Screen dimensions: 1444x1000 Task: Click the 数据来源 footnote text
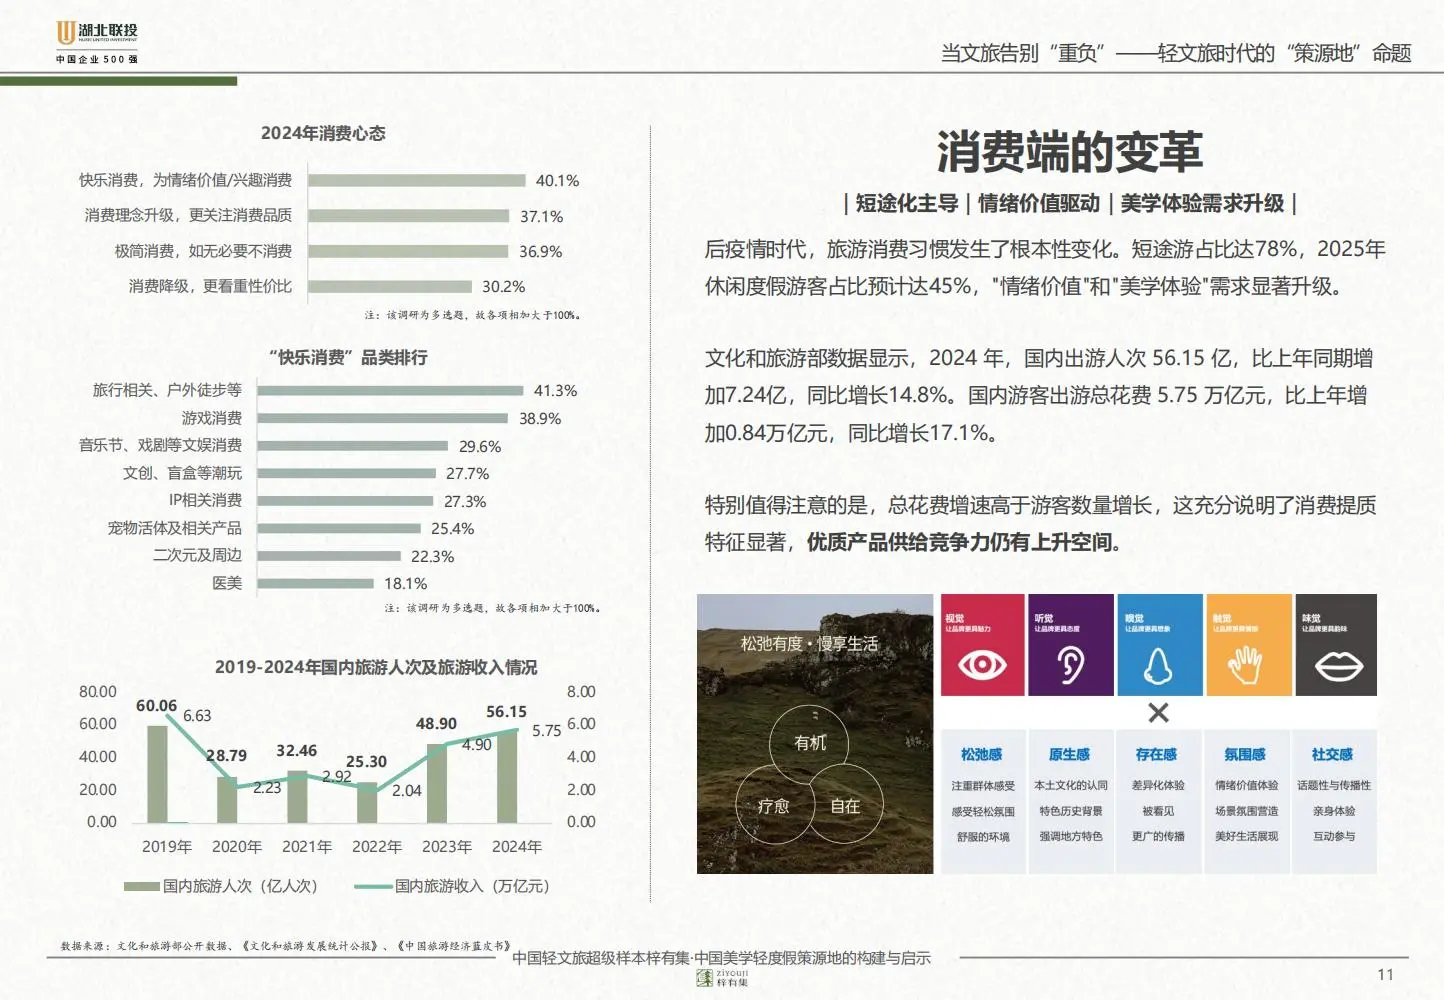pos(286,945)
